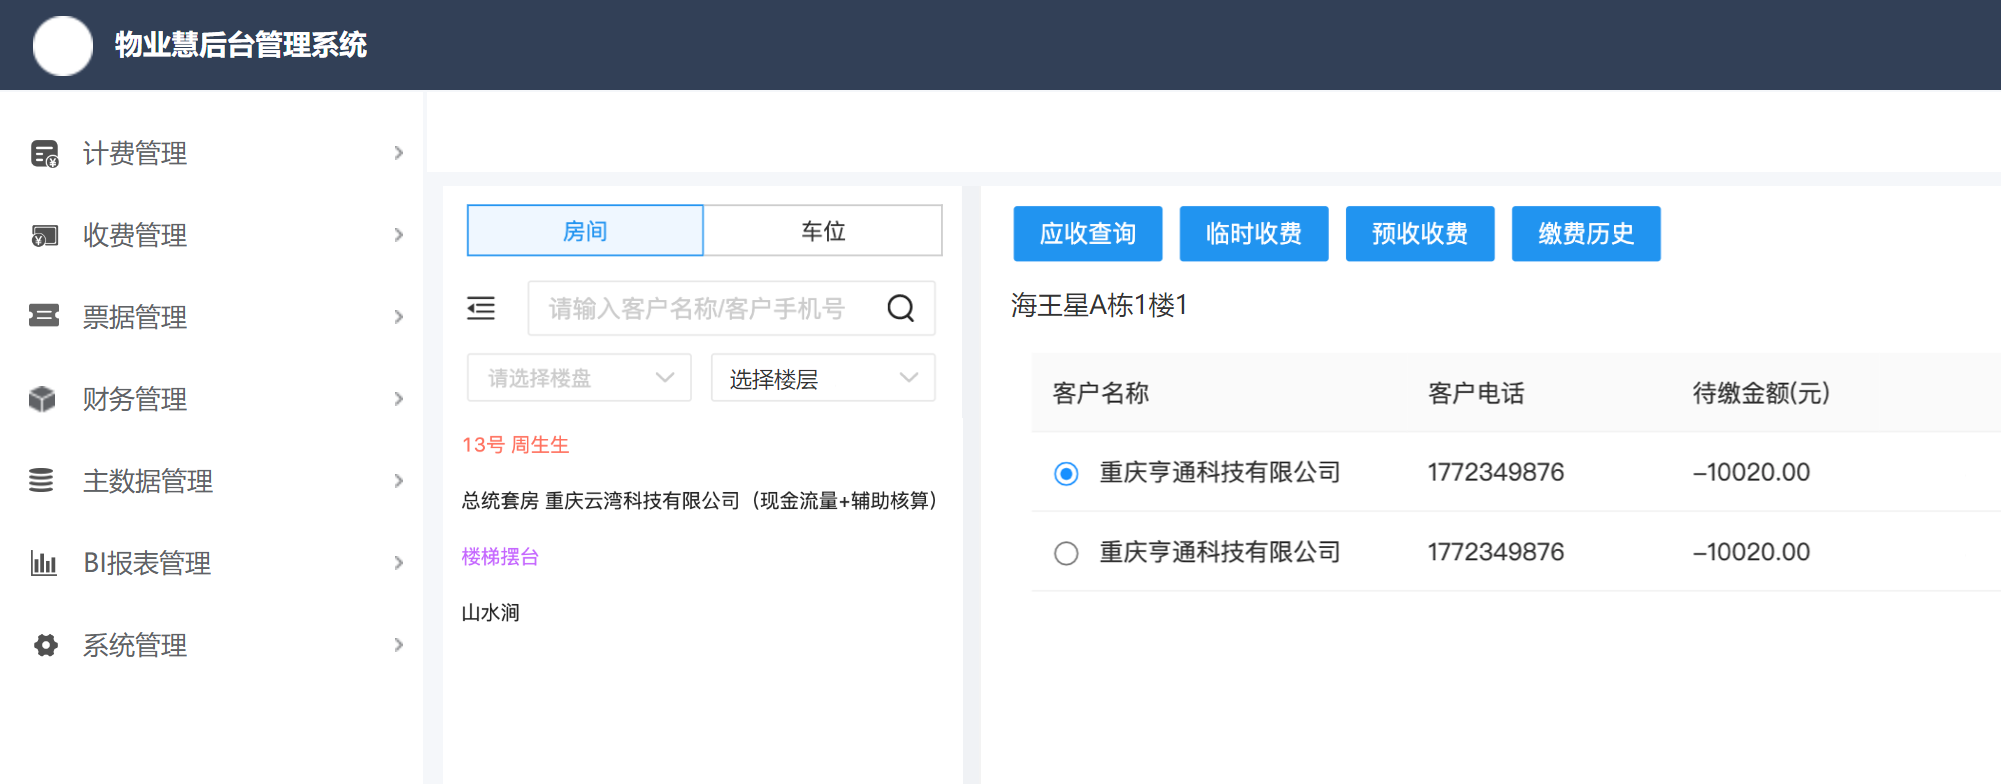The width and height of the screenshot is (2001, 784).
Task: Click the 票据管理 ticket icon
Action: coord(44,316)
